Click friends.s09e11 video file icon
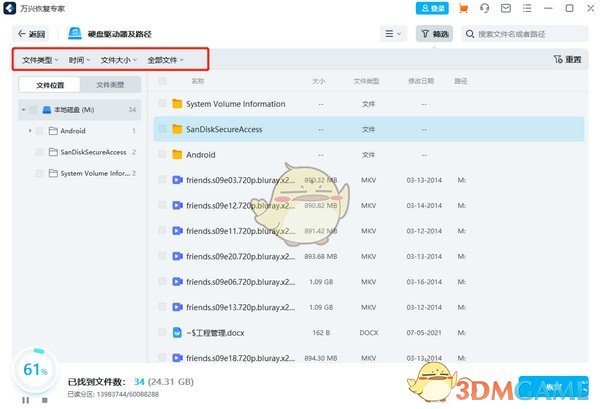The height and width of the screenshot is (409, 600). (177, 231)
